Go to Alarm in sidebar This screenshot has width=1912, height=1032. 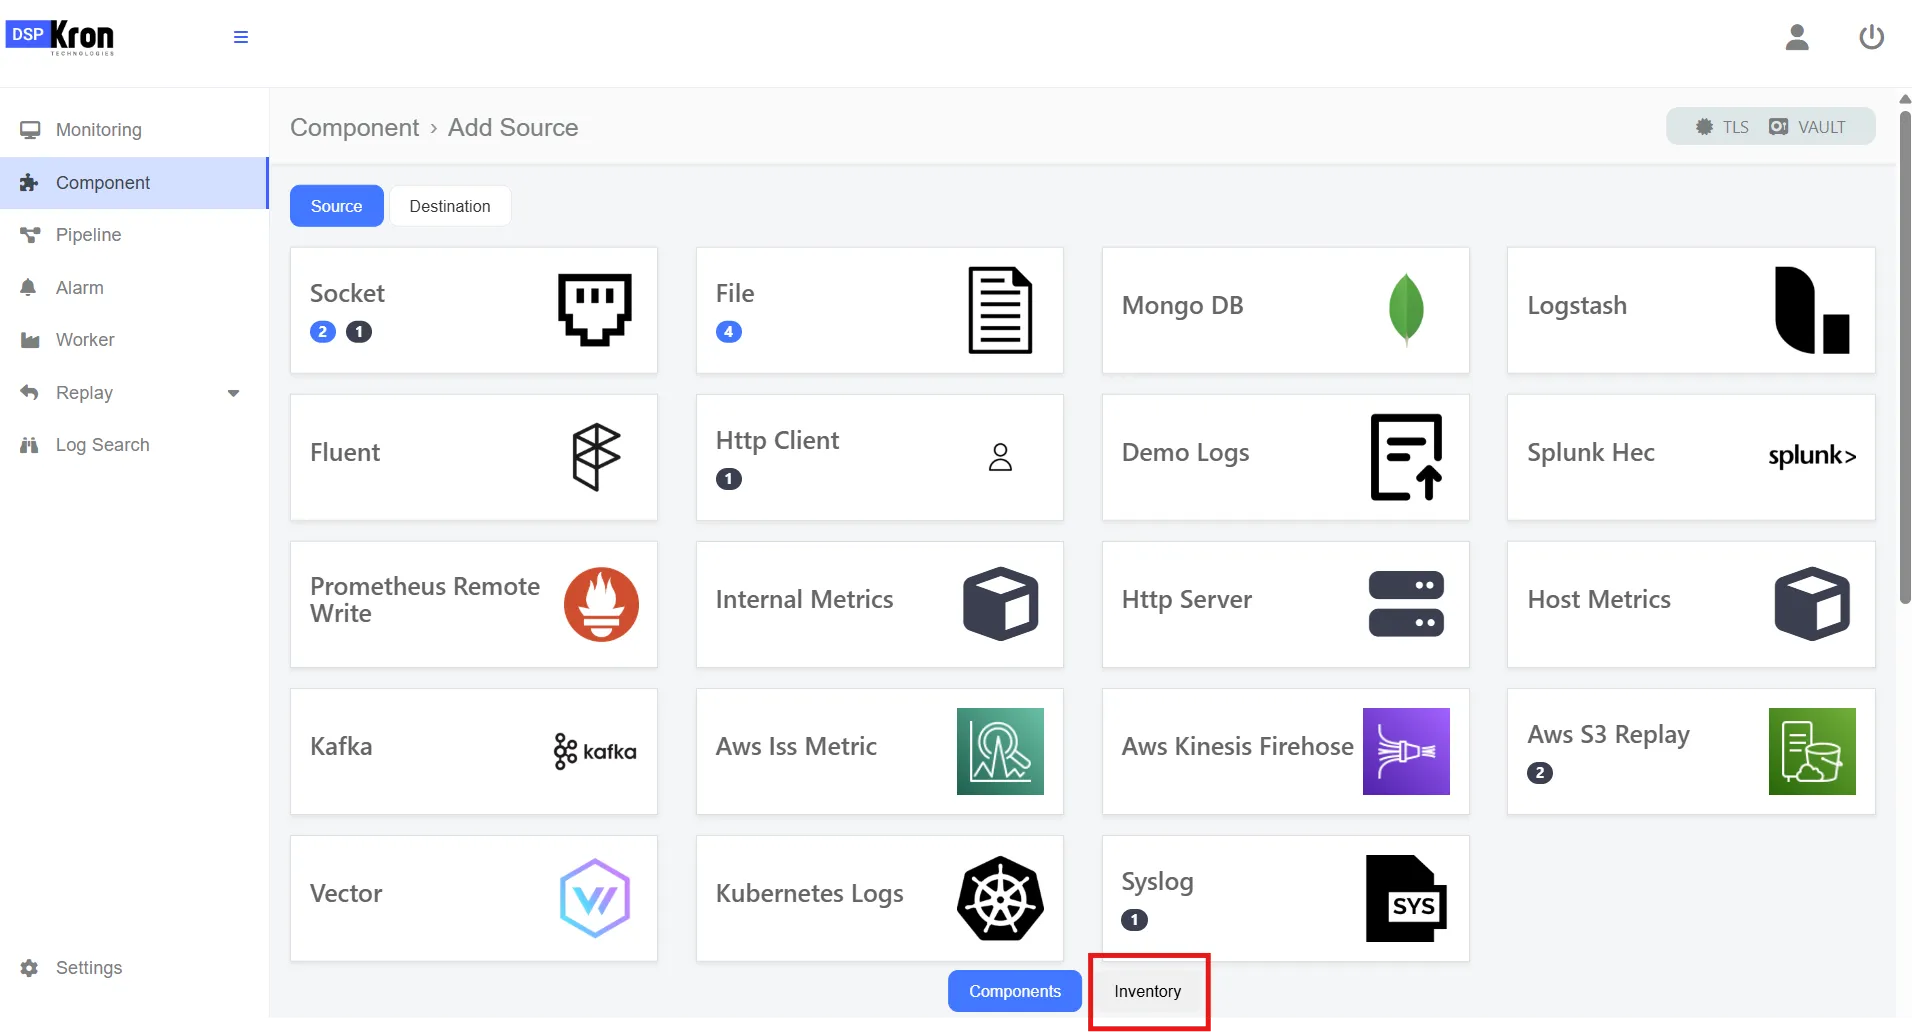click(x=134, y=288)
